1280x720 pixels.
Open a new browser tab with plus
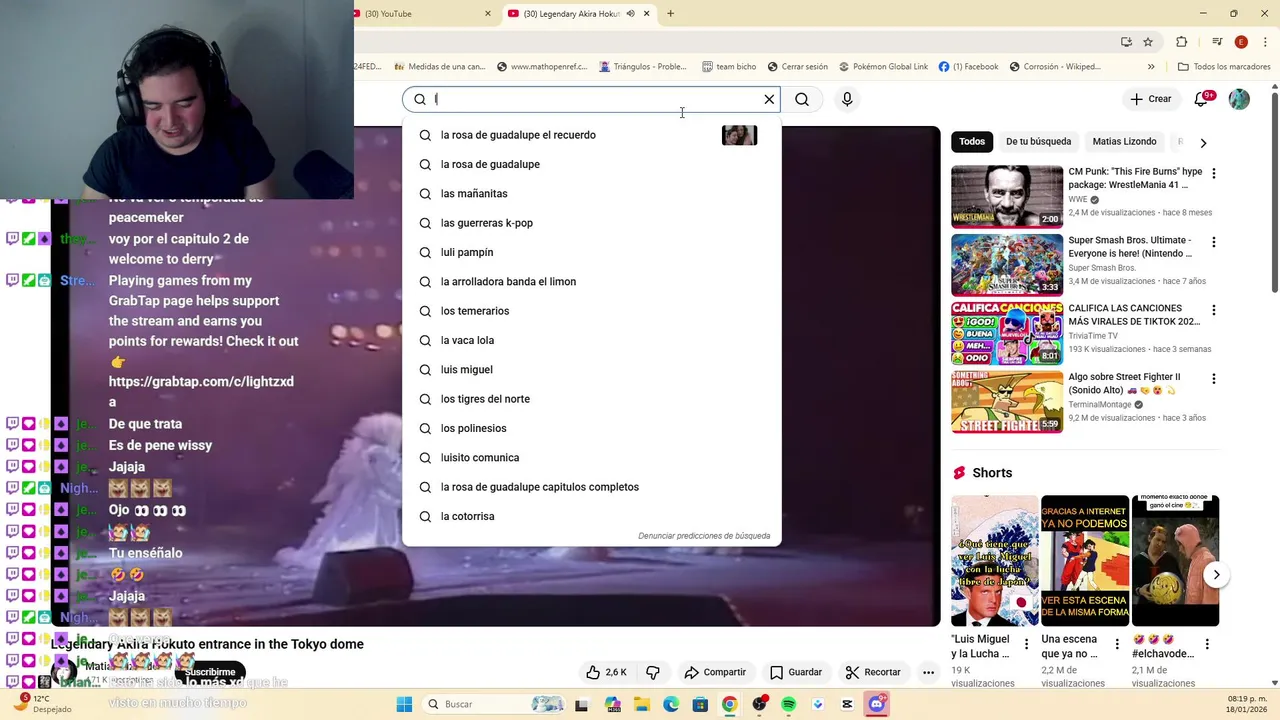click(670, 14)
